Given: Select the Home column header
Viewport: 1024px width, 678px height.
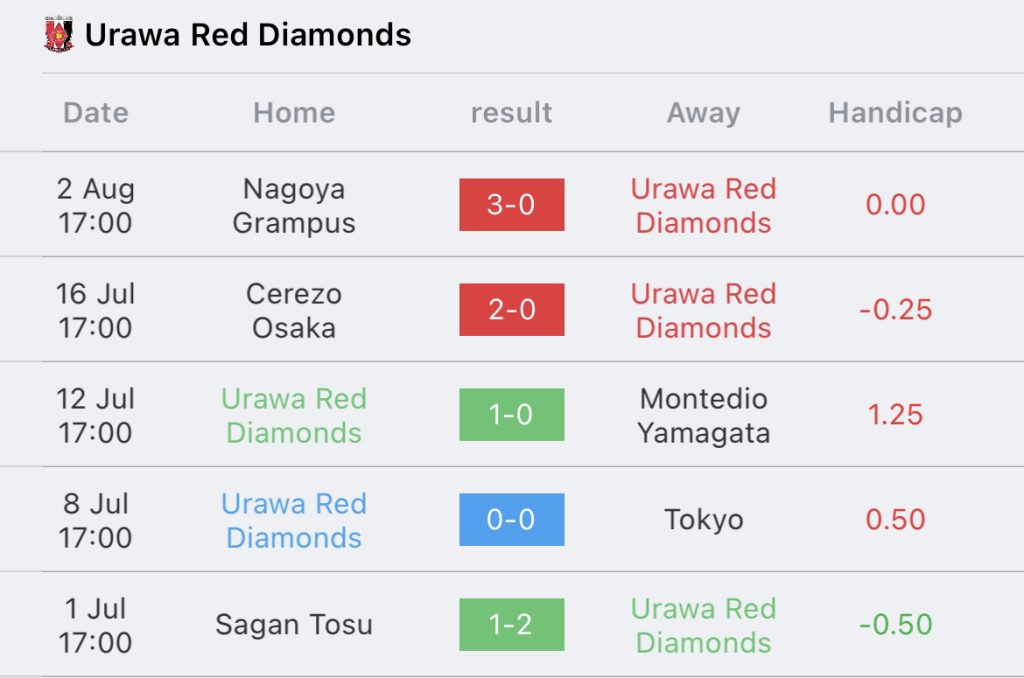Looking at the screenshot, I should pyautogui.click(x=294, y=112).
